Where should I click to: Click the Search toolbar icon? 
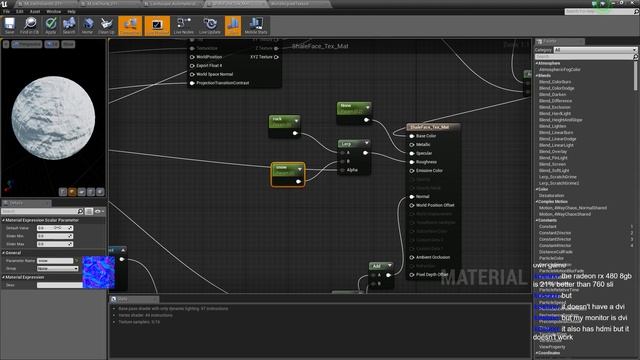tap(69, 26)
